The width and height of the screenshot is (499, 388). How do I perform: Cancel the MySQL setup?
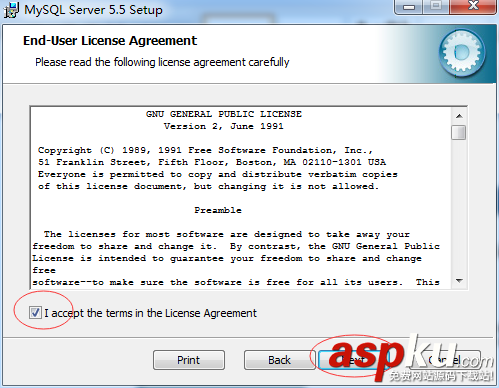click(444, 360)
